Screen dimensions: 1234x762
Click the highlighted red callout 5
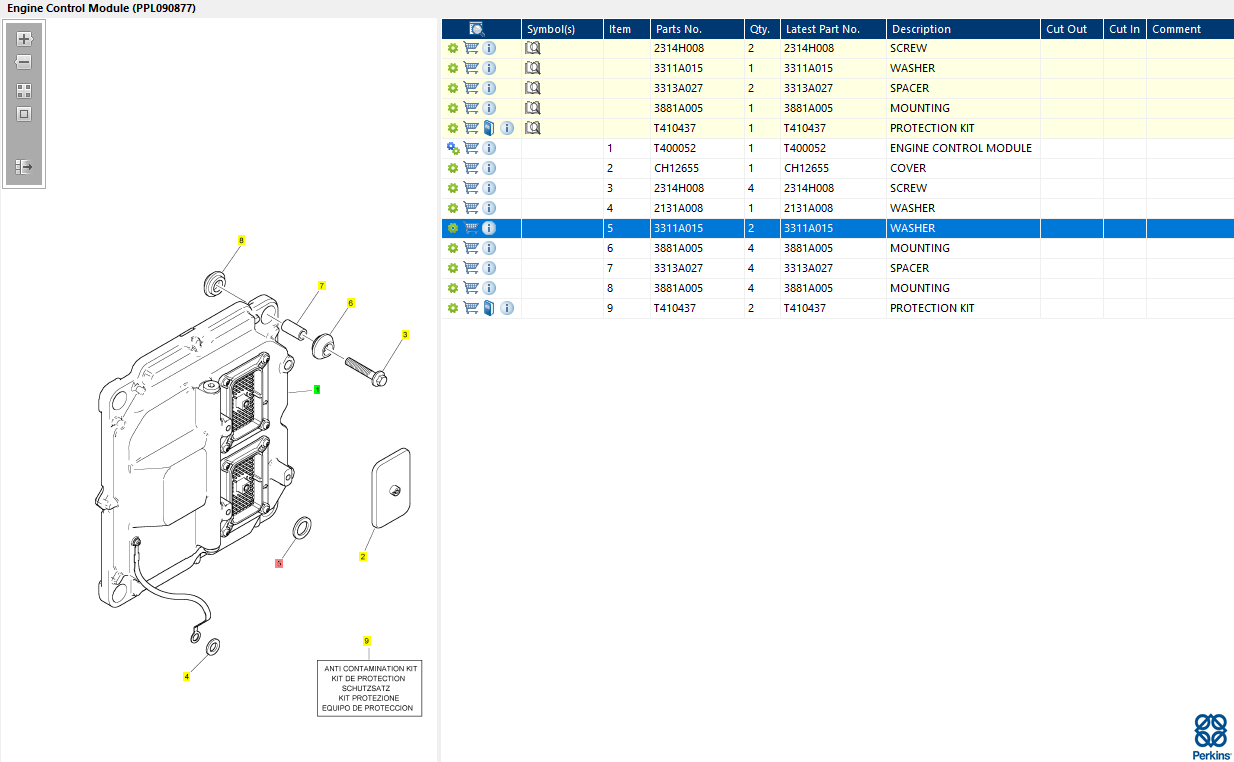pos(279,563)
